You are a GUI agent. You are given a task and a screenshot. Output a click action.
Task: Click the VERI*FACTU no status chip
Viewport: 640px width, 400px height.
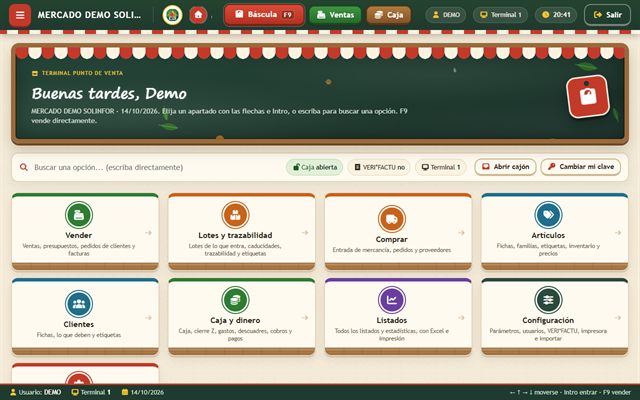pos(379,167)
